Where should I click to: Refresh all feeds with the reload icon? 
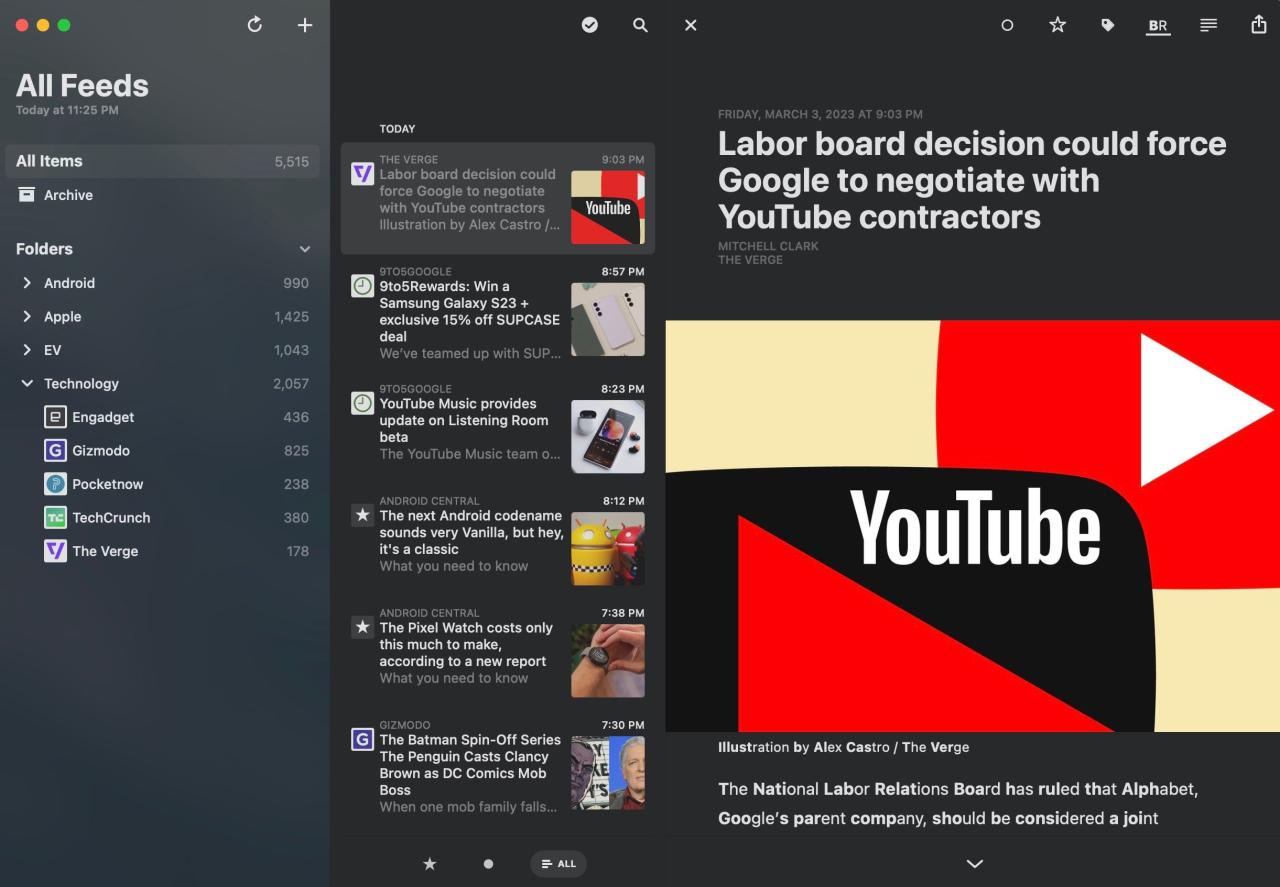pyautogui.click(x=255, y=24)
